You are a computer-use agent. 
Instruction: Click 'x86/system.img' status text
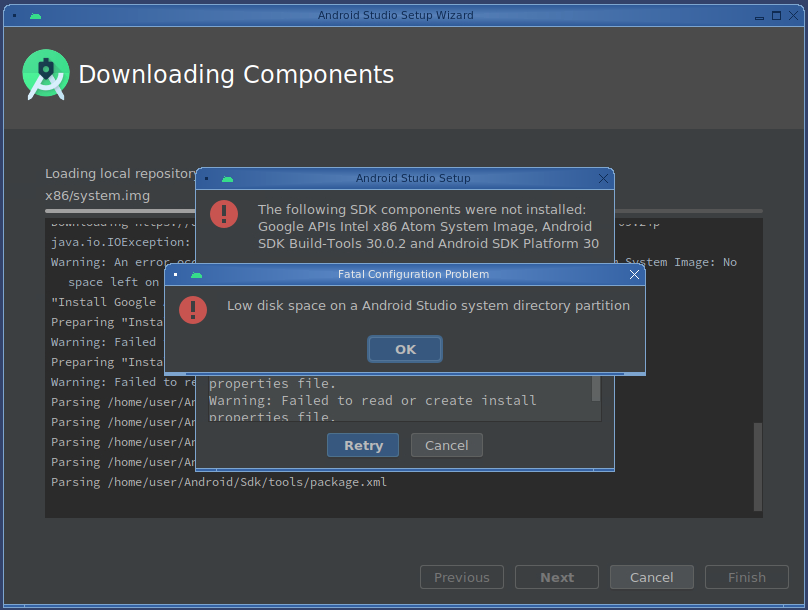coord(97,196)
